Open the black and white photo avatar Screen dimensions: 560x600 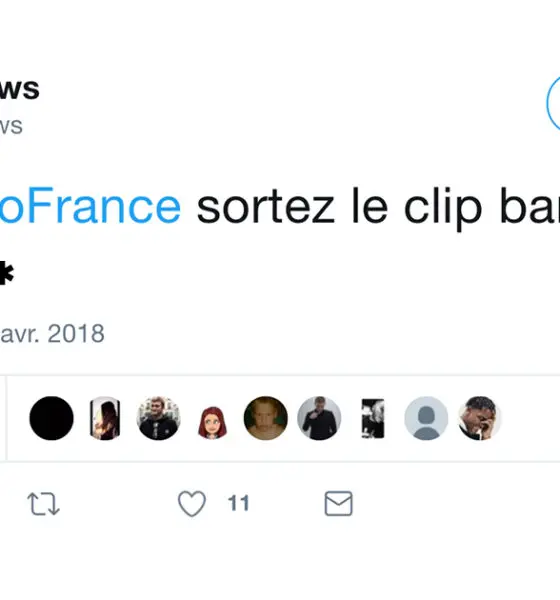[x=373, y=418]
